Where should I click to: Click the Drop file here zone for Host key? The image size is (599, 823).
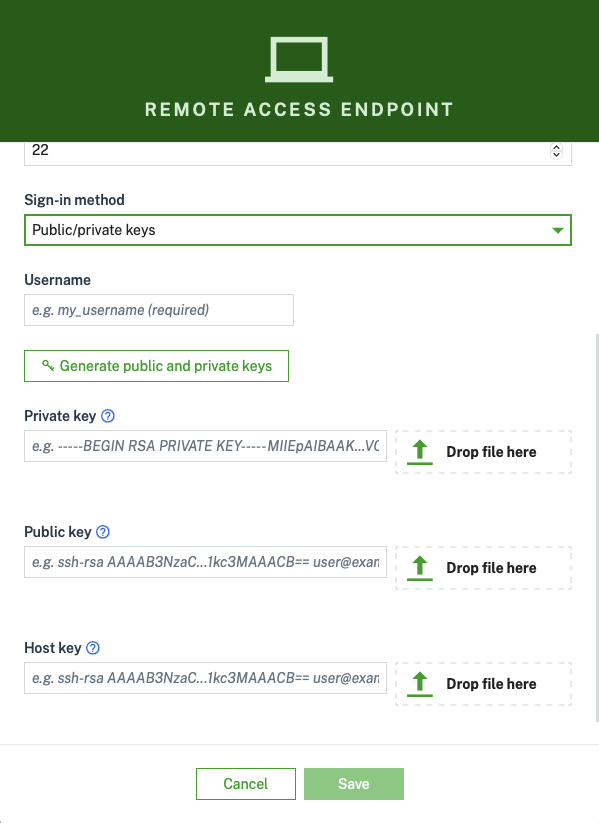pyautogui.click(x=483, y=683)
